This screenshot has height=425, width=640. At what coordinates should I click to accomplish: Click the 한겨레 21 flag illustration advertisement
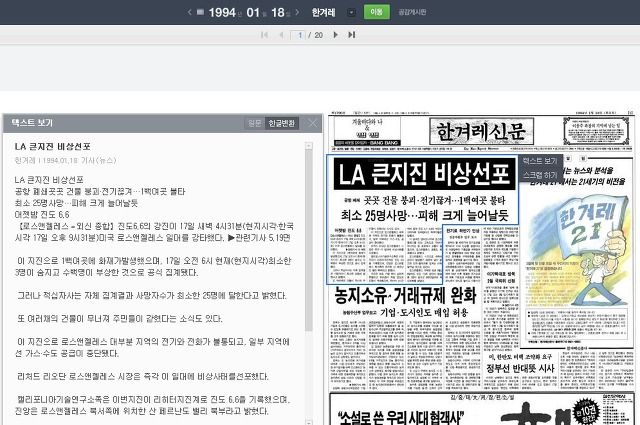[579, 251]
